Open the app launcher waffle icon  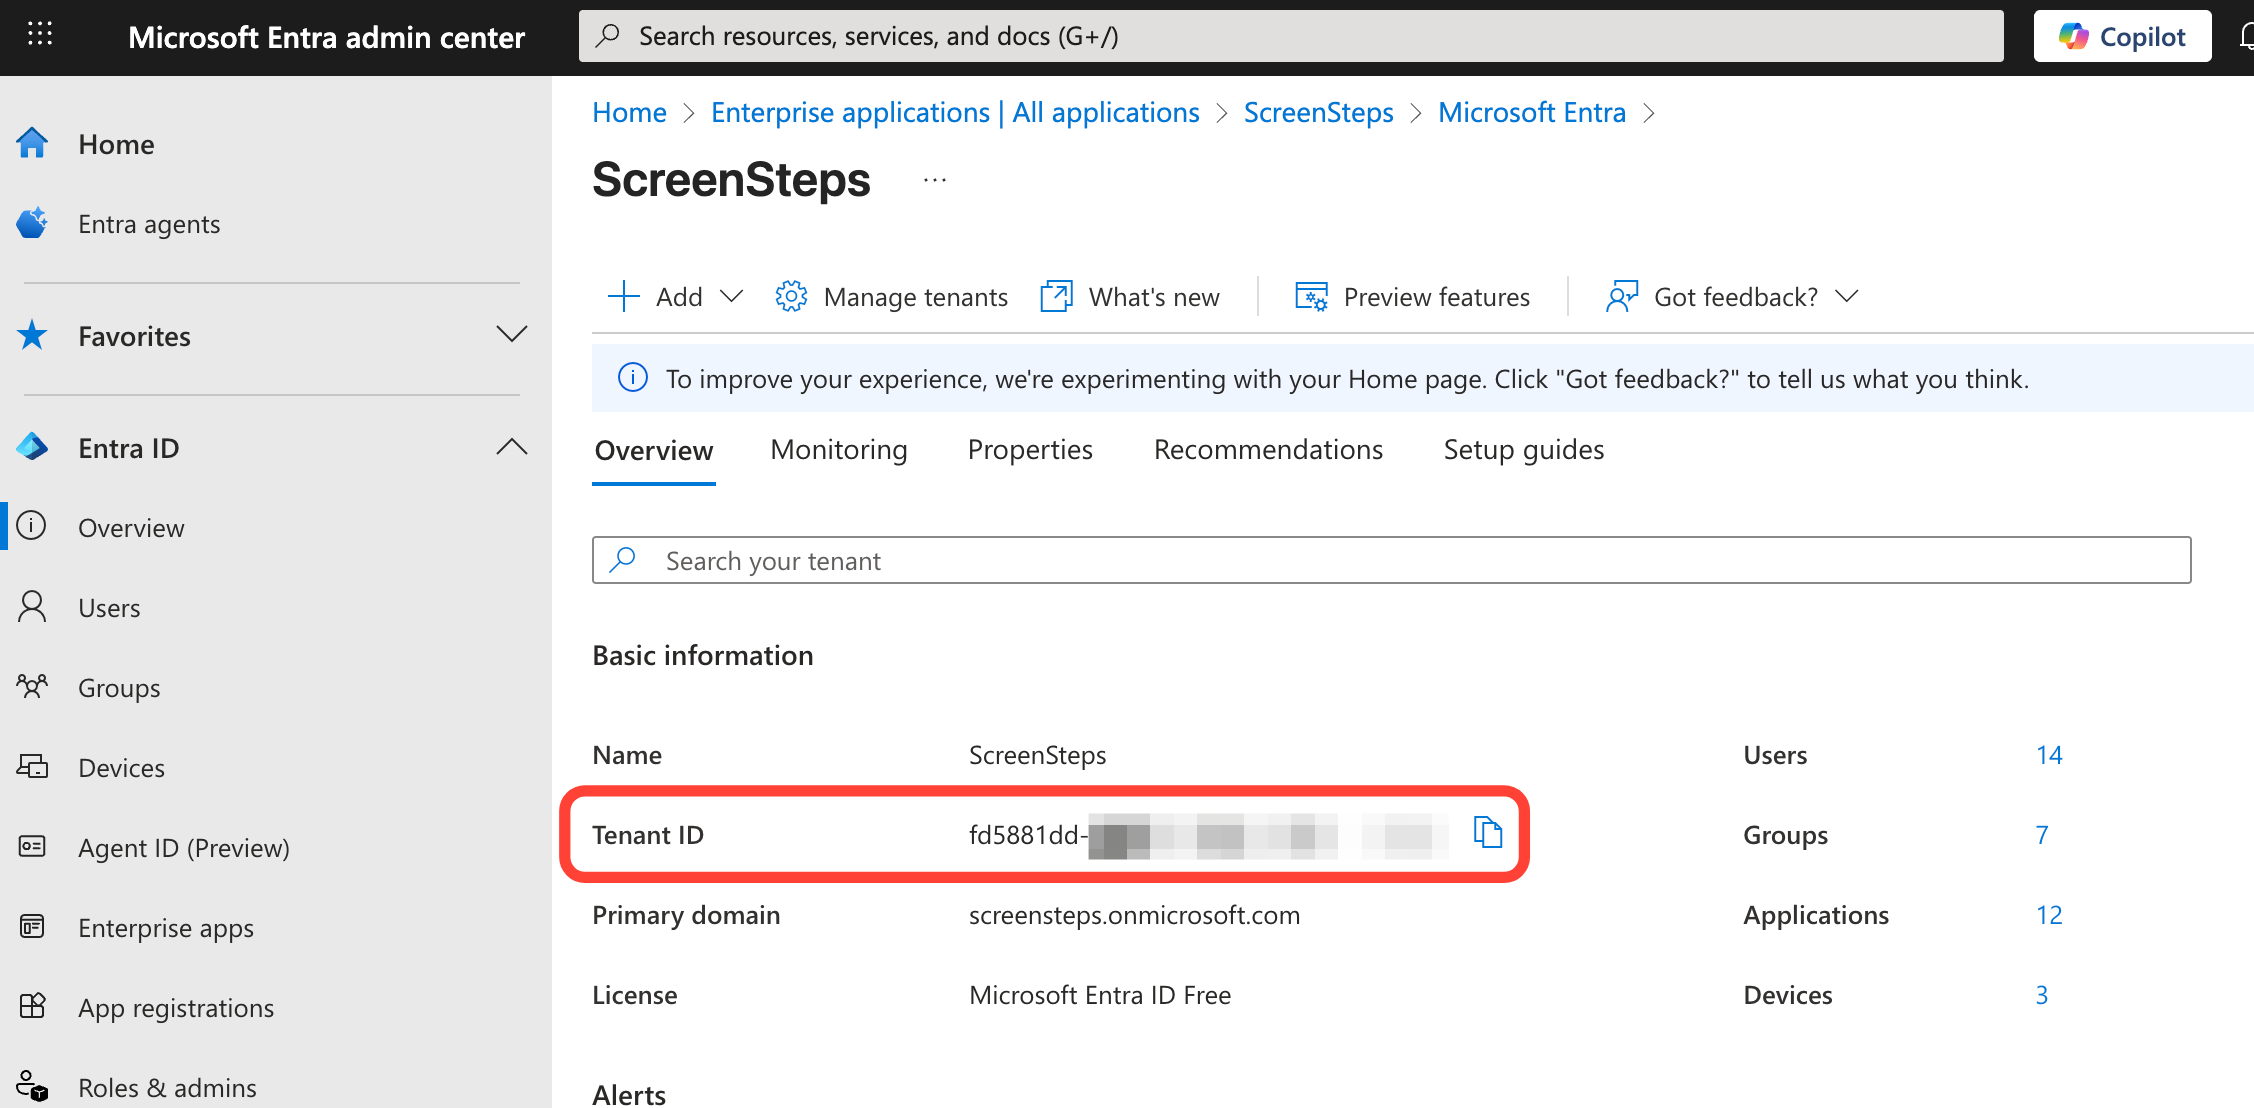[40, 36]
